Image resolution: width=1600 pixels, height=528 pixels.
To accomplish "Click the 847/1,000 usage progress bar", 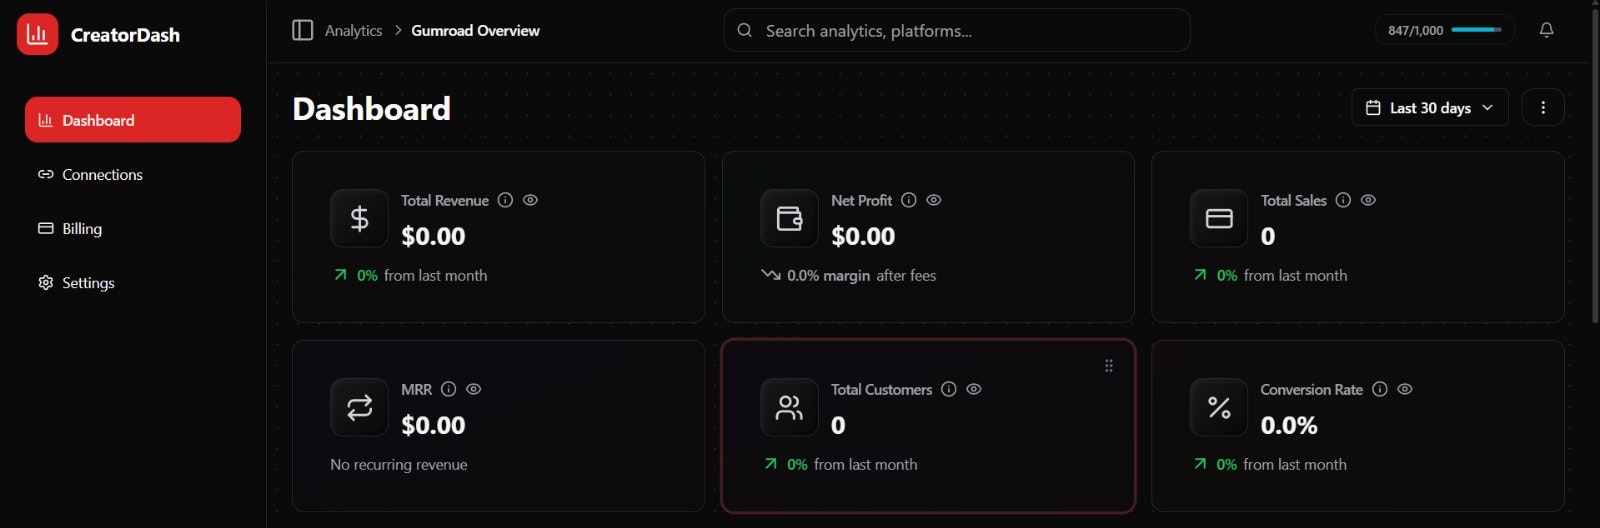I will 1476,30.
